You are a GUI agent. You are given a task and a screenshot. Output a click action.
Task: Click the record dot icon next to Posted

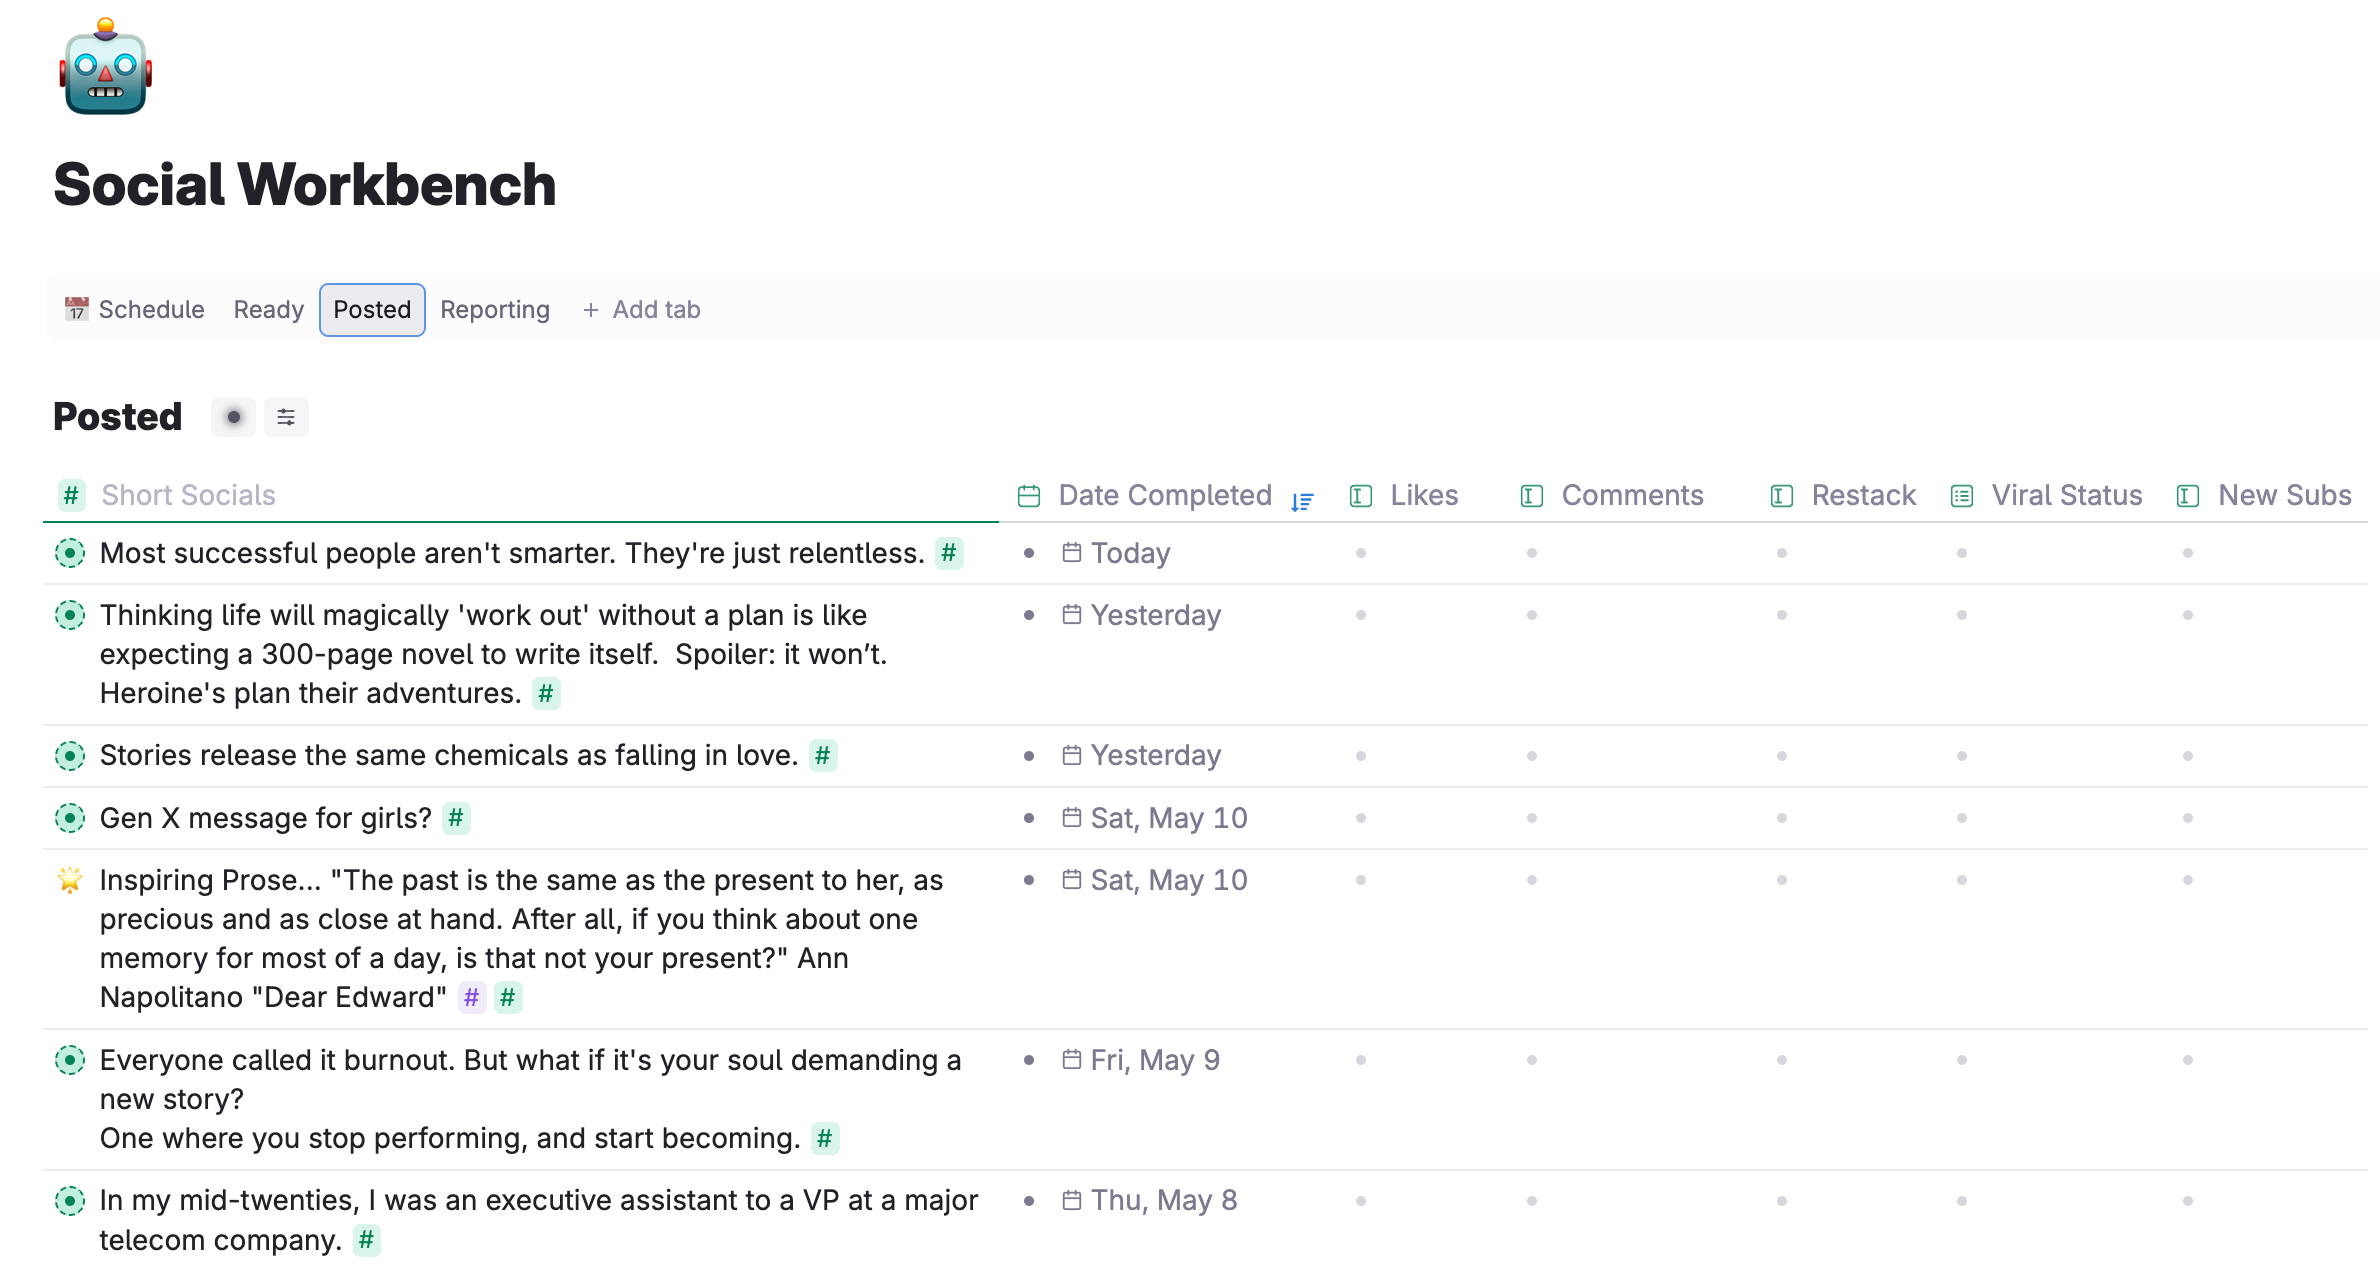pyautogui.click(x=233, y=417)
